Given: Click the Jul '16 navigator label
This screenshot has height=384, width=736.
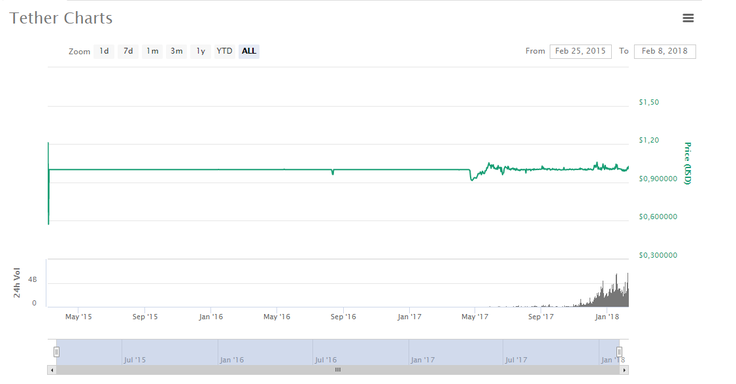Looking at the screenshot, I should click(x=326, y=360).
